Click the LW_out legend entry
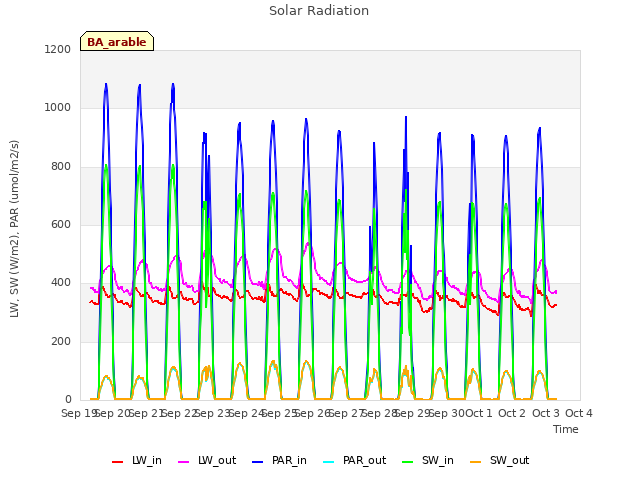Screen dimensions: 640x480 [x=207, y=460]
